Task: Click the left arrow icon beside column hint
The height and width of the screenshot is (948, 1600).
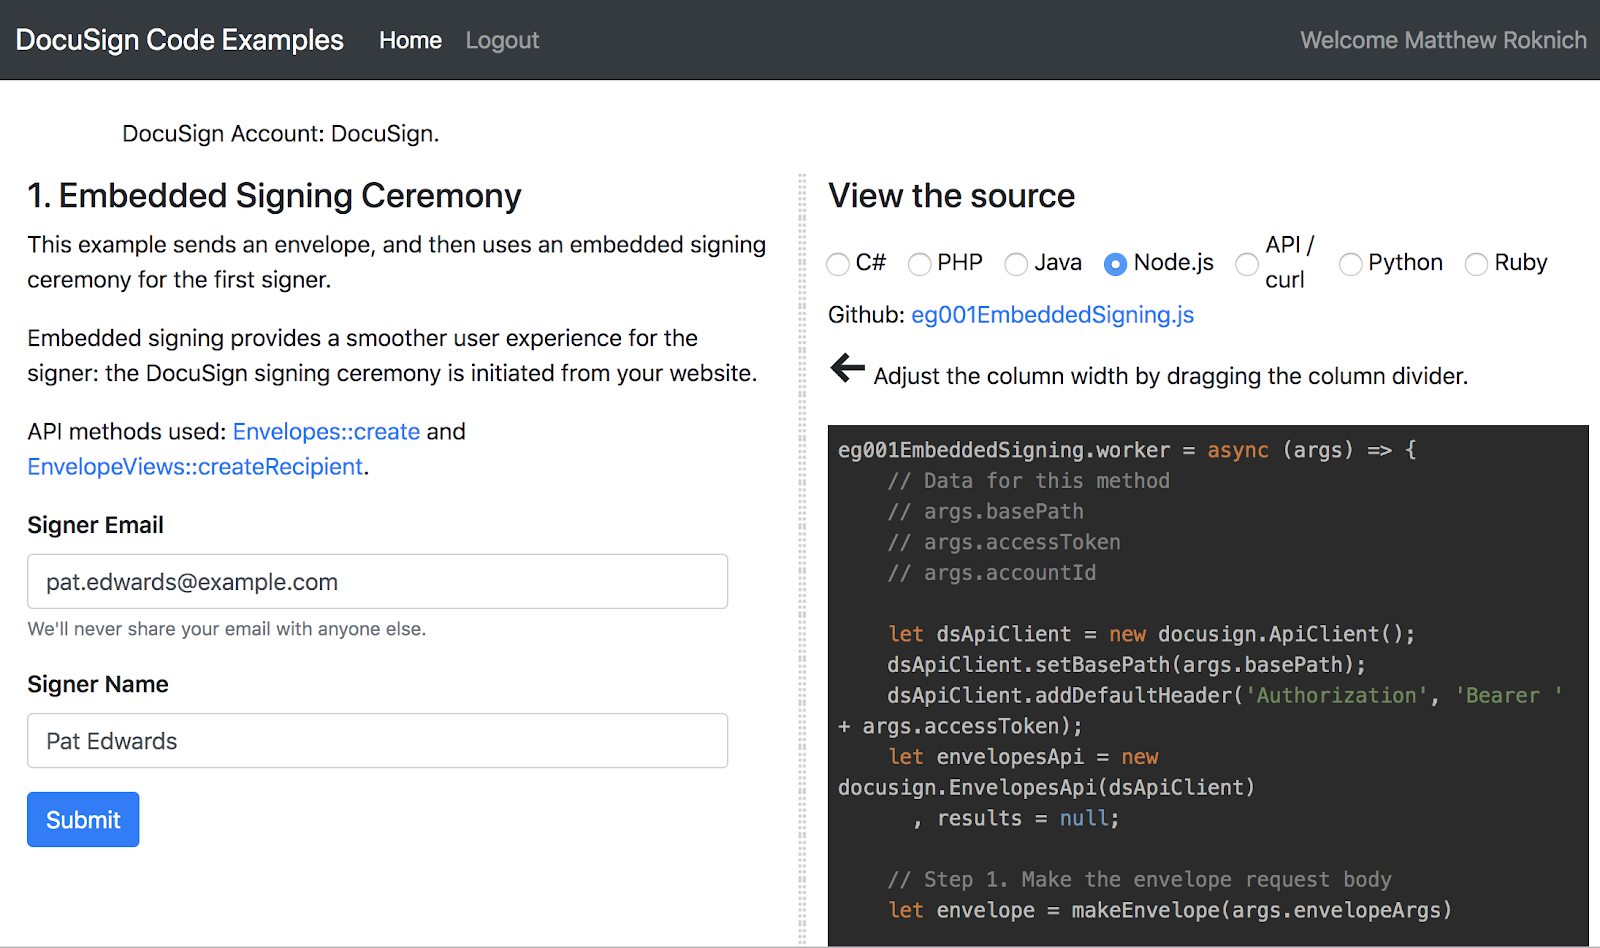Action: tap(847, 368)
